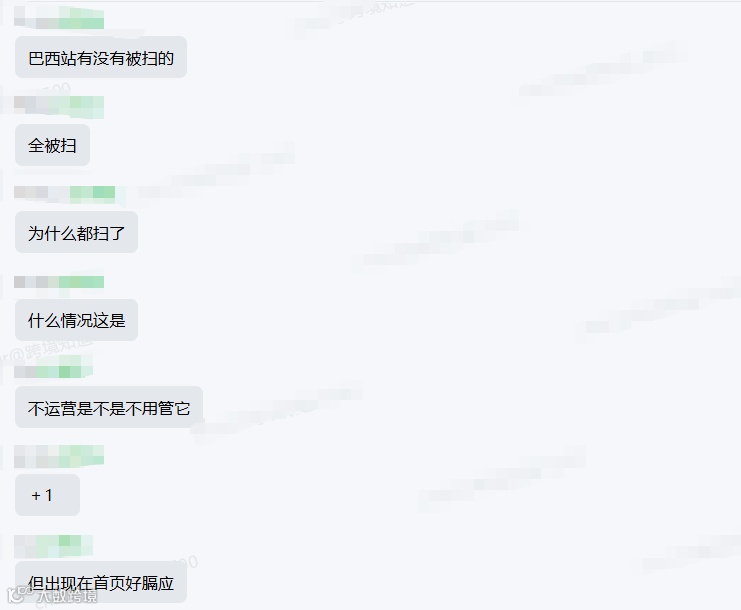Open sender name above '但出现在首页好膈应'
The image size is (741, 610).
(53, 546)
